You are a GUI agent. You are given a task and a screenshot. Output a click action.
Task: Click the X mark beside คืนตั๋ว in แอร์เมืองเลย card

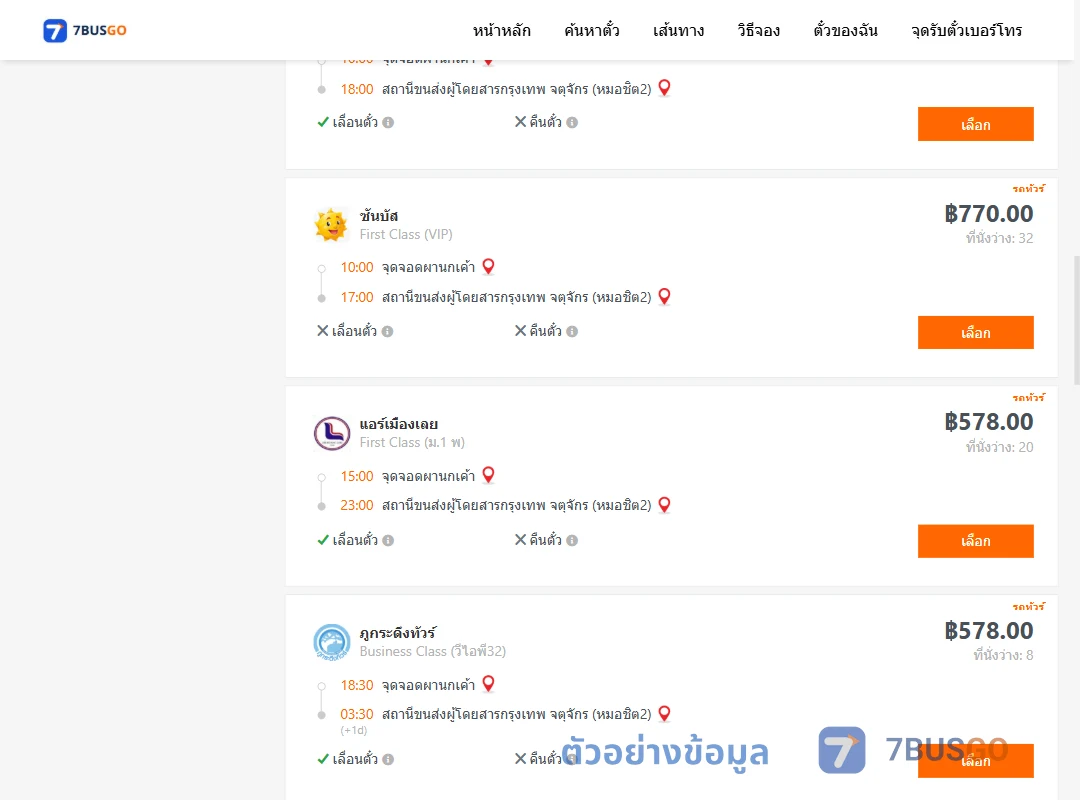tap(521, 540)
